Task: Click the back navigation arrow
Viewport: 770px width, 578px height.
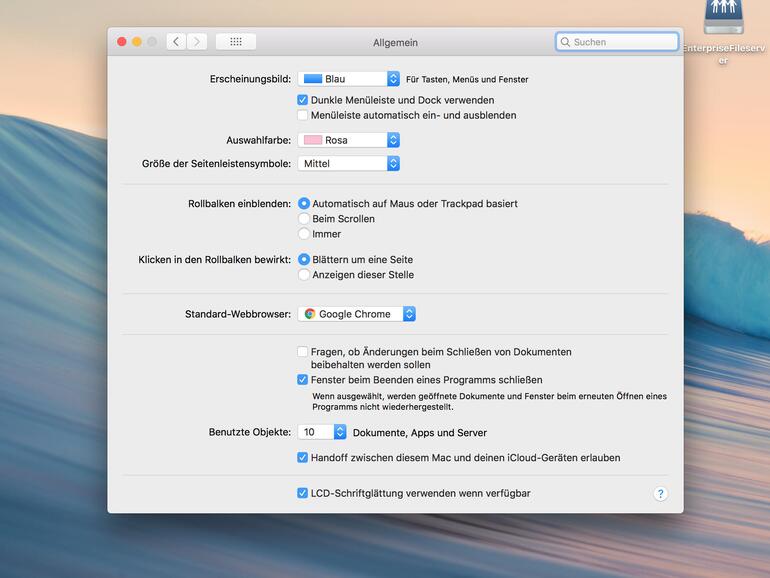Action: click(176, 42)
